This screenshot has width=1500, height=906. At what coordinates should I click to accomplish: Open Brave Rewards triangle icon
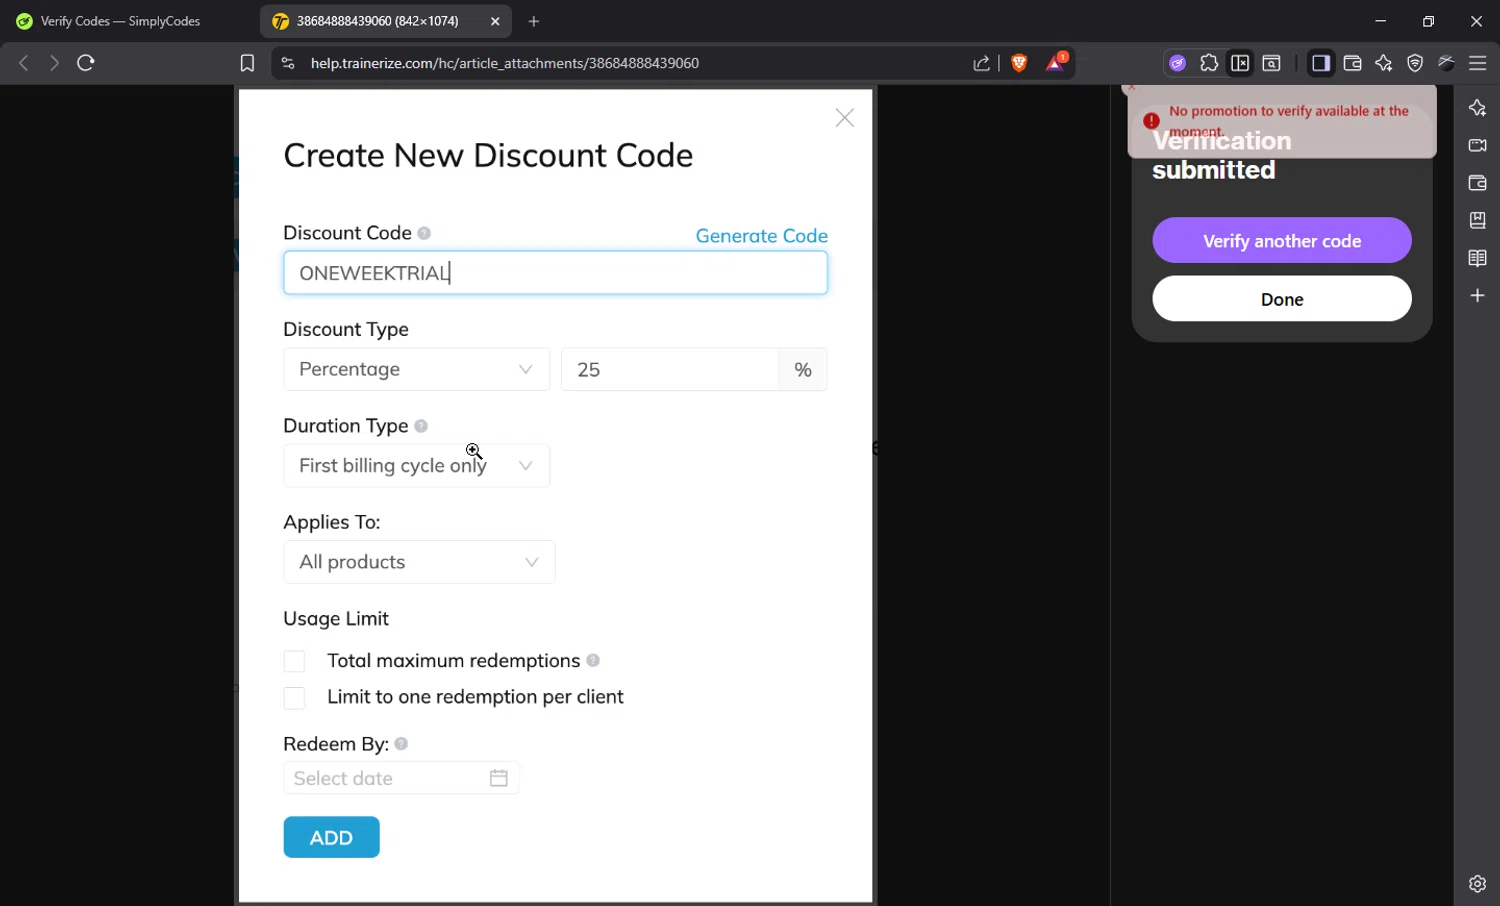(x=1056, y=62)
